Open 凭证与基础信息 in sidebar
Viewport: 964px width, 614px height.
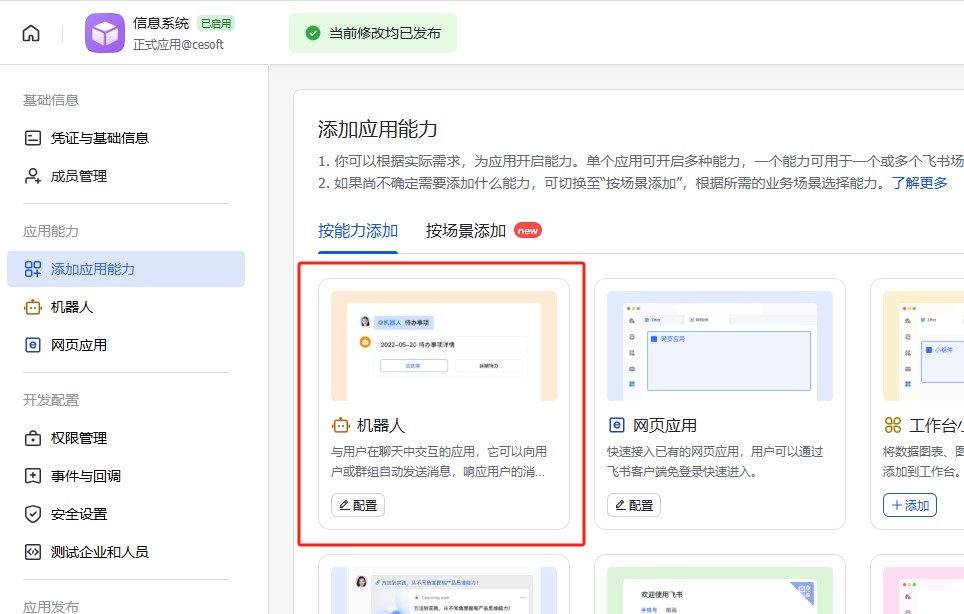(x=100, y=138)
